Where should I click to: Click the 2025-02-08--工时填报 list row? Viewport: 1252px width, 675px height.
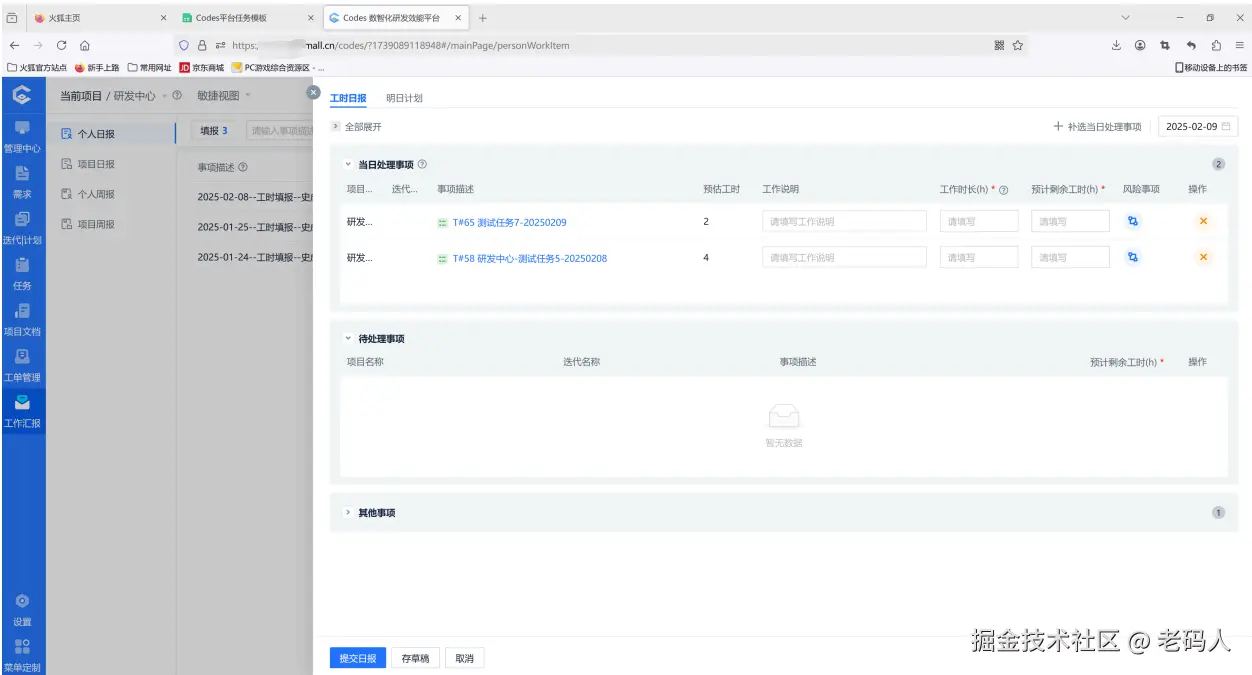point(253,197)
